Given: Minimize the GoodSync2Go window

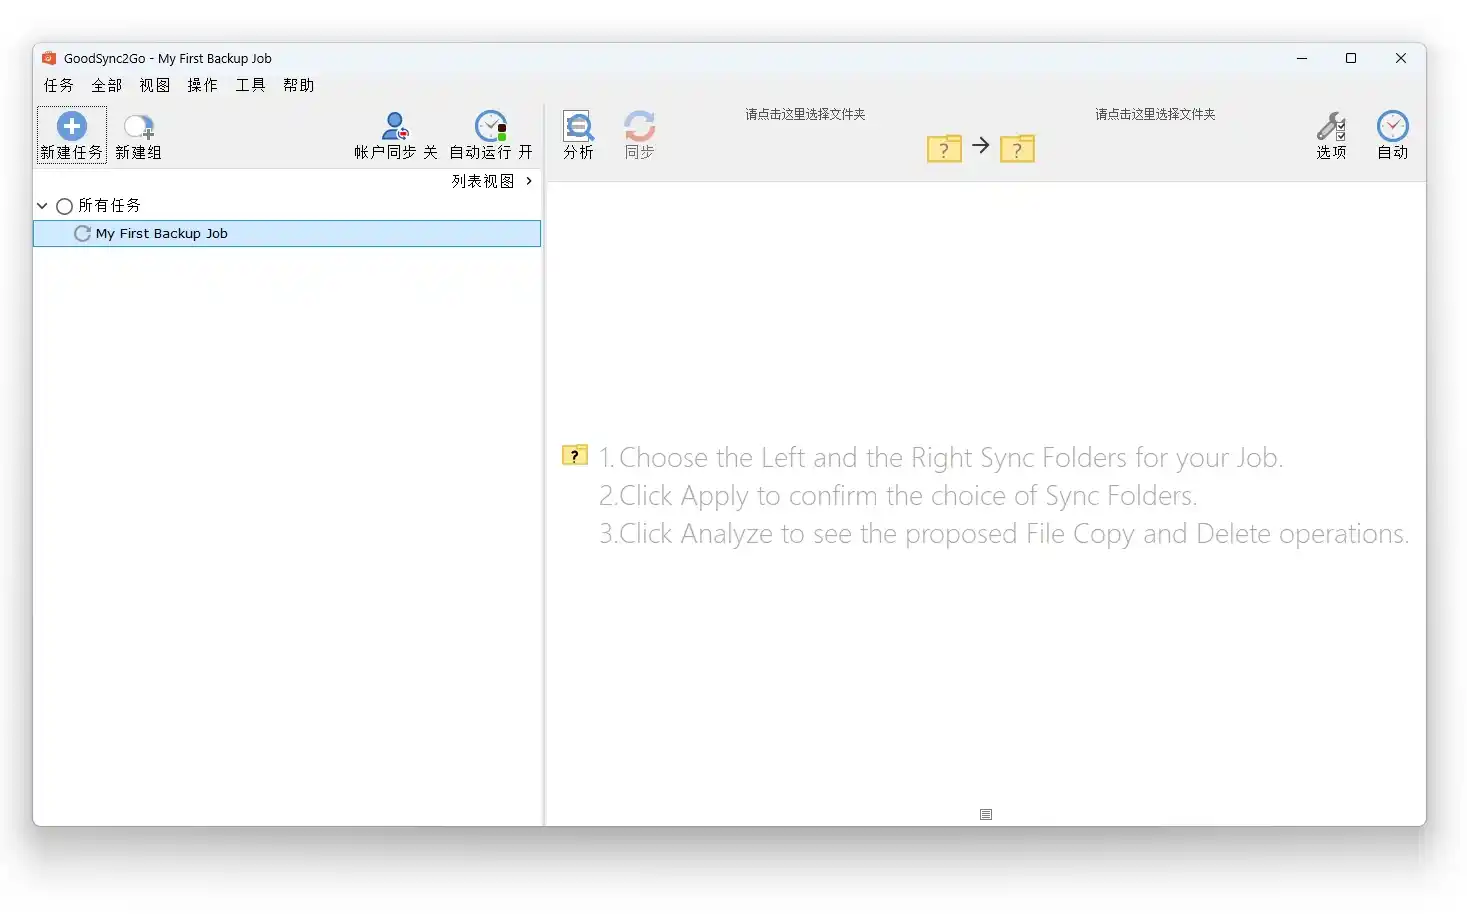Looking at the screenshot, I should 1302,58.
